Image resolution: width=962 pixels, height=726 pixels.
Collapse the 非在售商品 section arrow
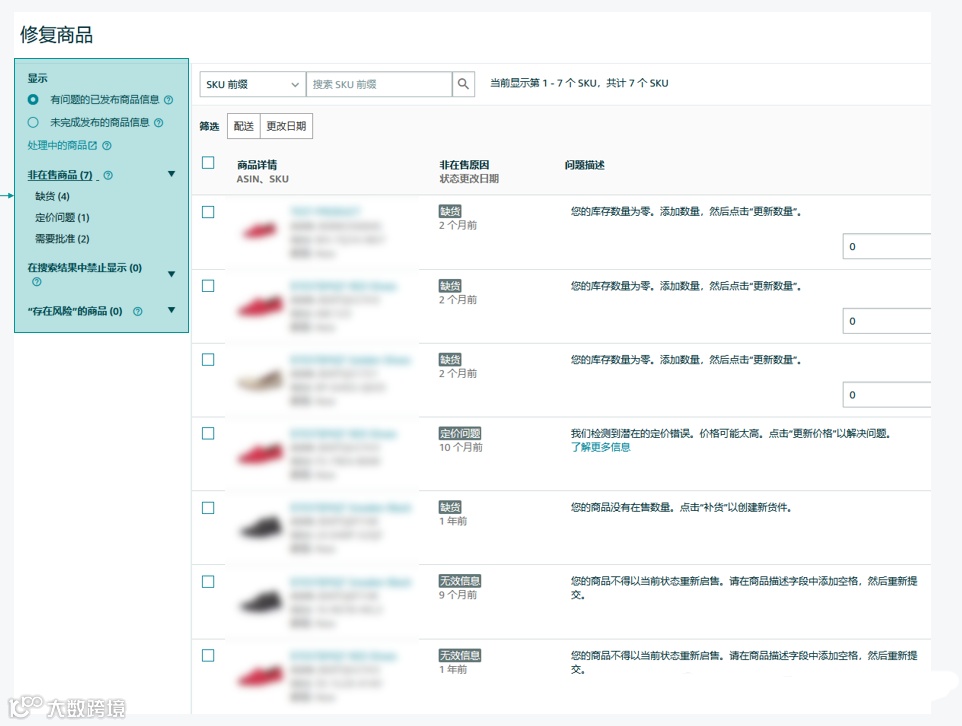click(172, 174)
